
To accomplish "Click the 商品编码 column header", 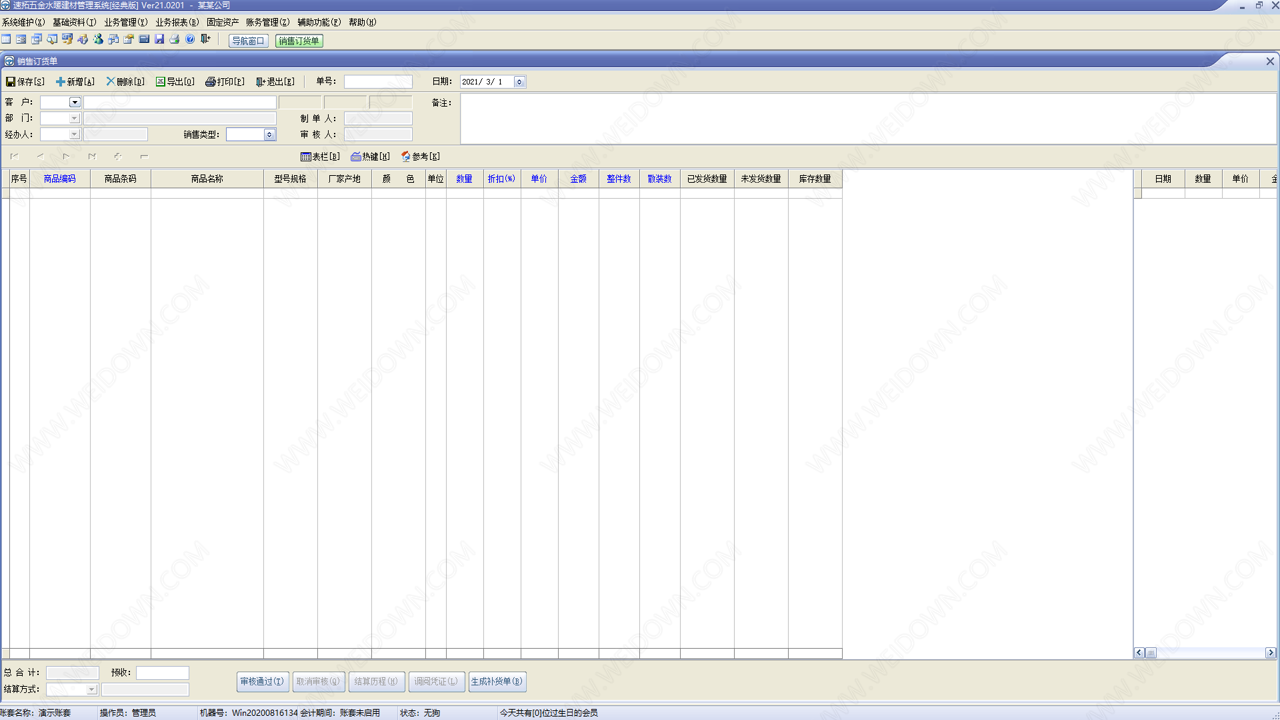I will pyautogui.click(x=60, y=179).
